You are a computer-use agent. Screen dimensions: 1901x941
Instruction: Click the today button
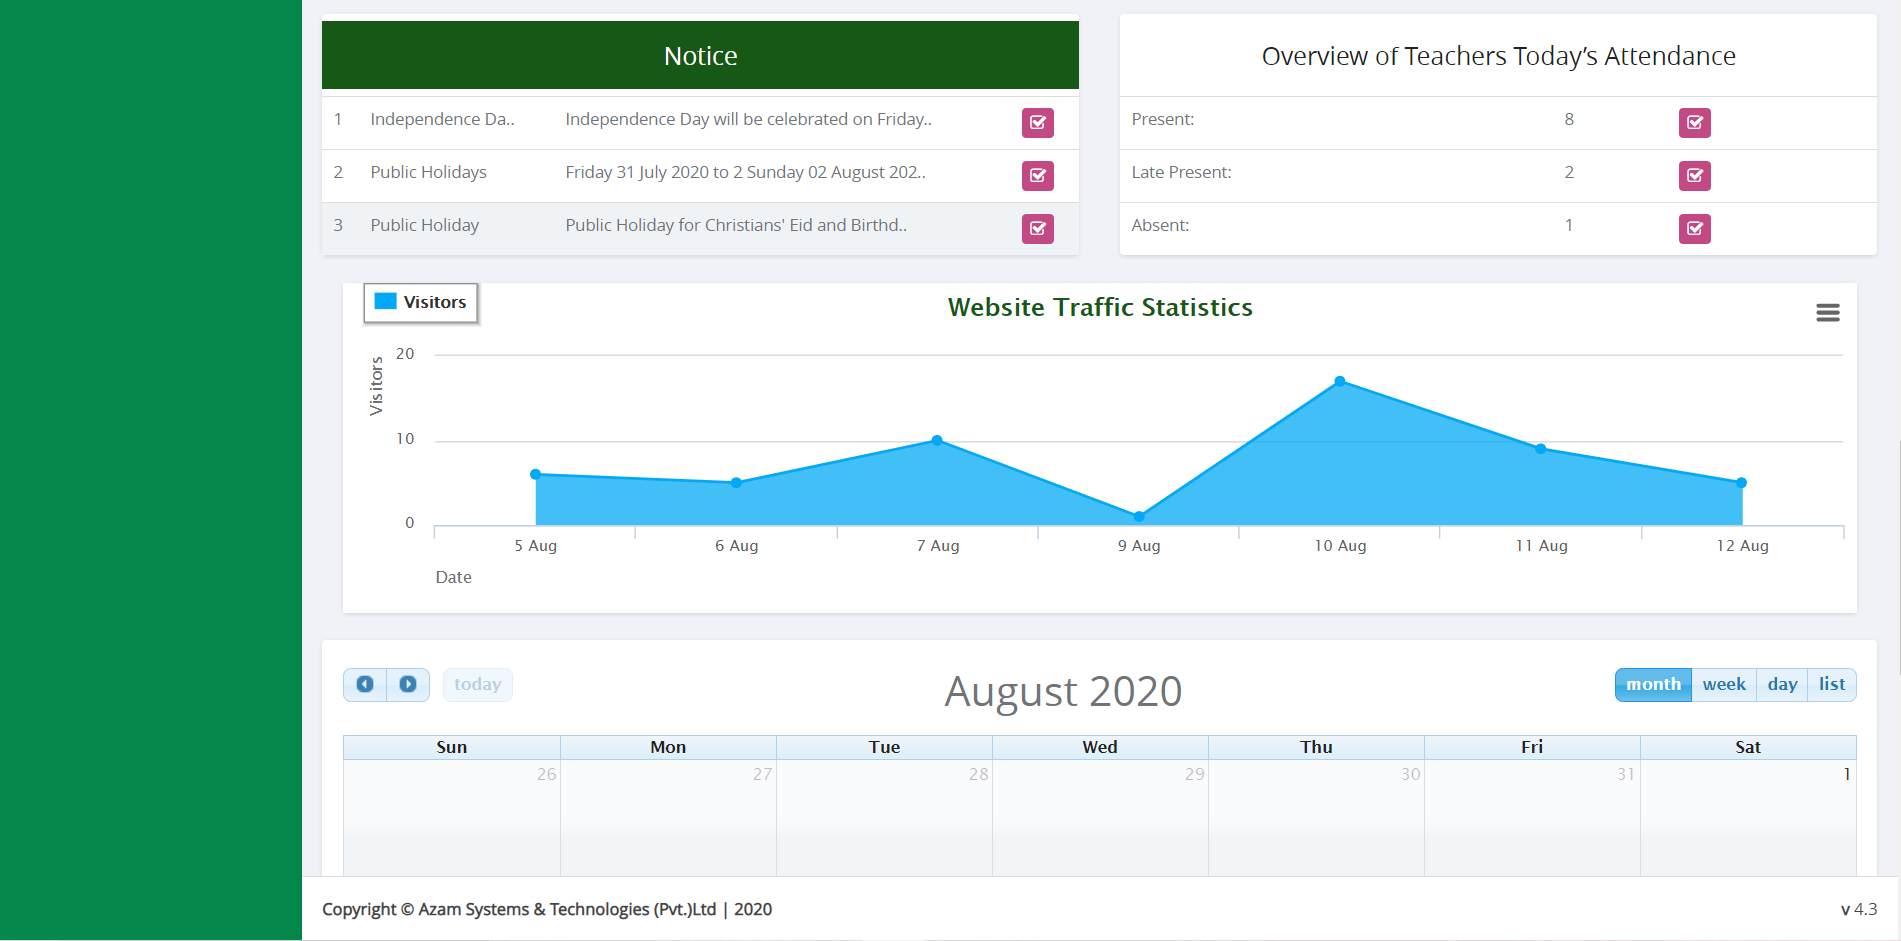coord(477,685)
